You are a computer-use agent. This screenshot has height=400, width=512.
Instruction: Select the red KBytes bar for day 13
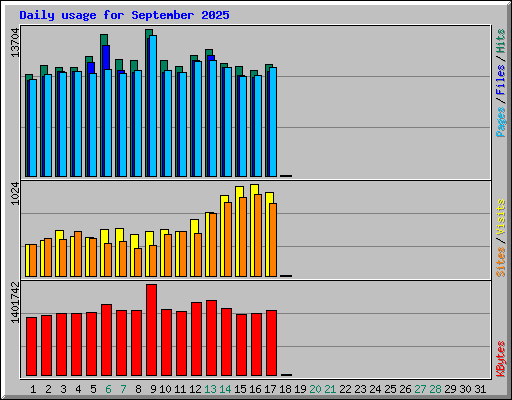(212, 338)
